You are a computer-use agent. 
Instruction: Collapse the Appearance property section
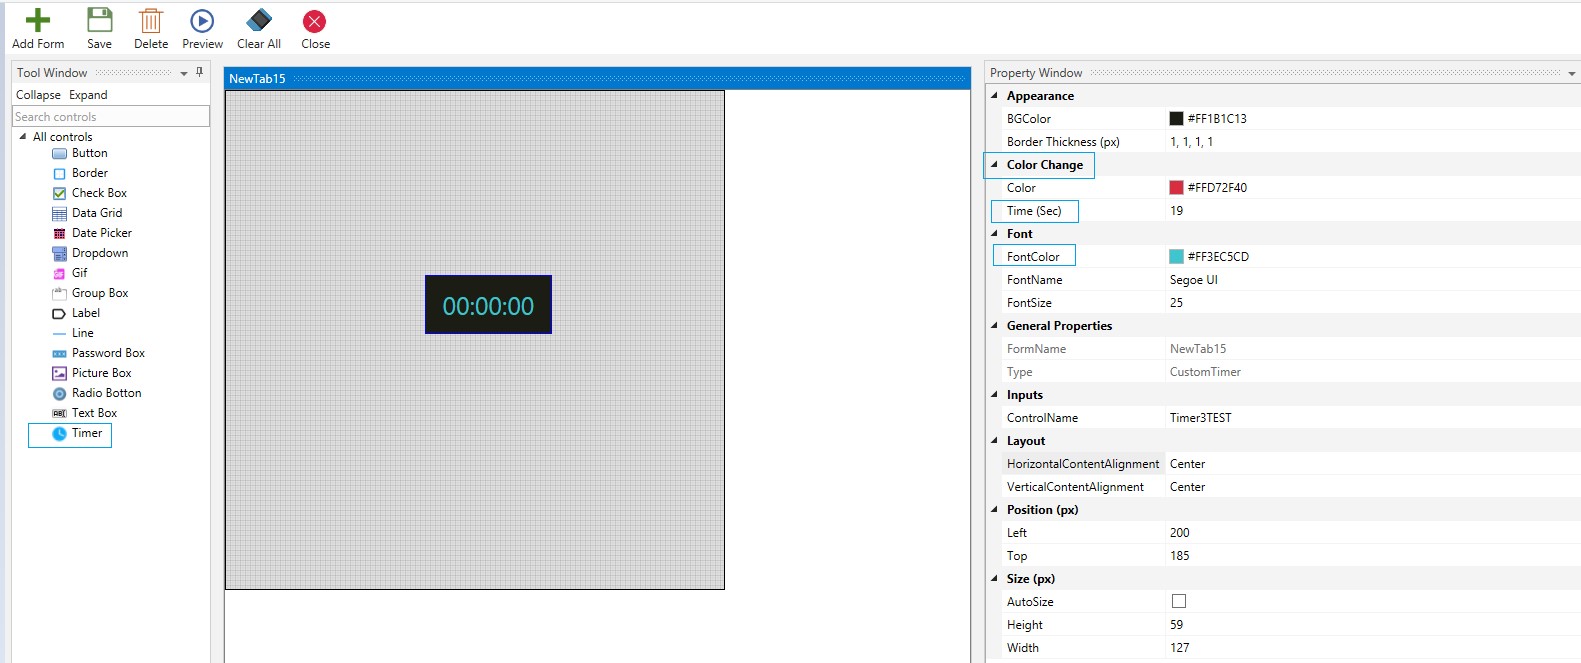click(994, 96)
